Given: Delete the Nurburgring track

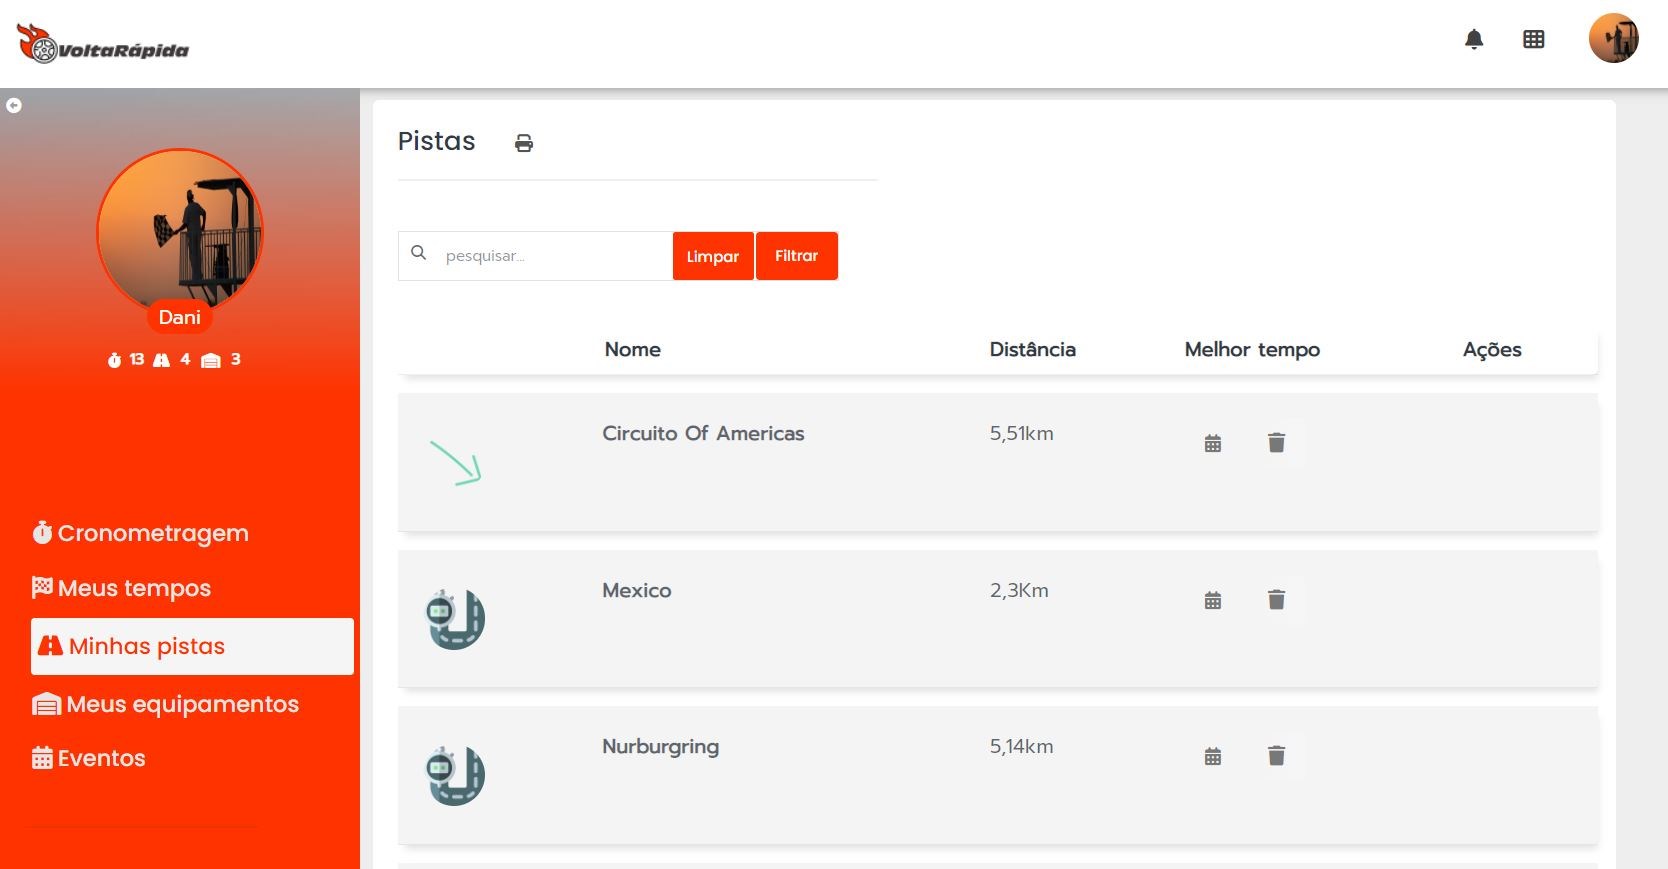Looking at the screenshot, I should pyautogui.click(x=1276, y=756).
